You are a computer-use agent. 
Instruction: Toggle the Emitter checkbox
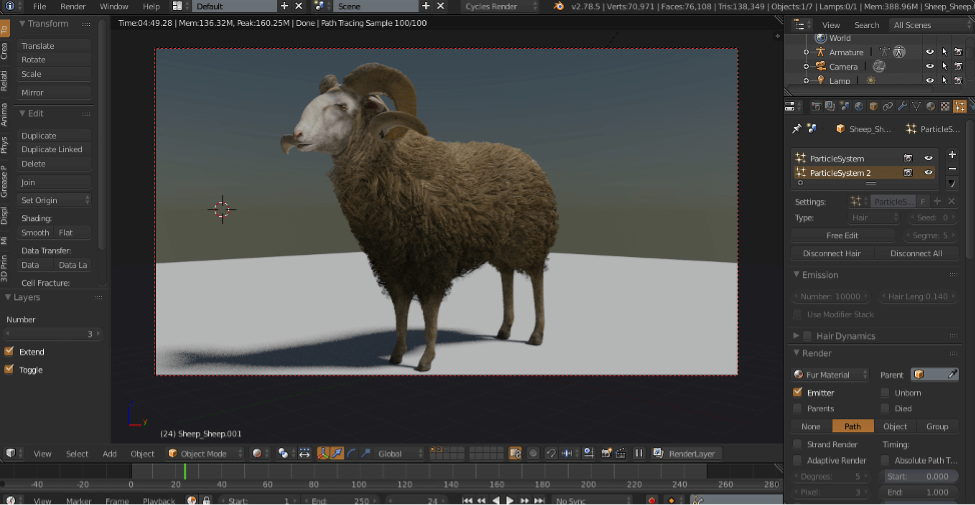(x=797, y=392)
